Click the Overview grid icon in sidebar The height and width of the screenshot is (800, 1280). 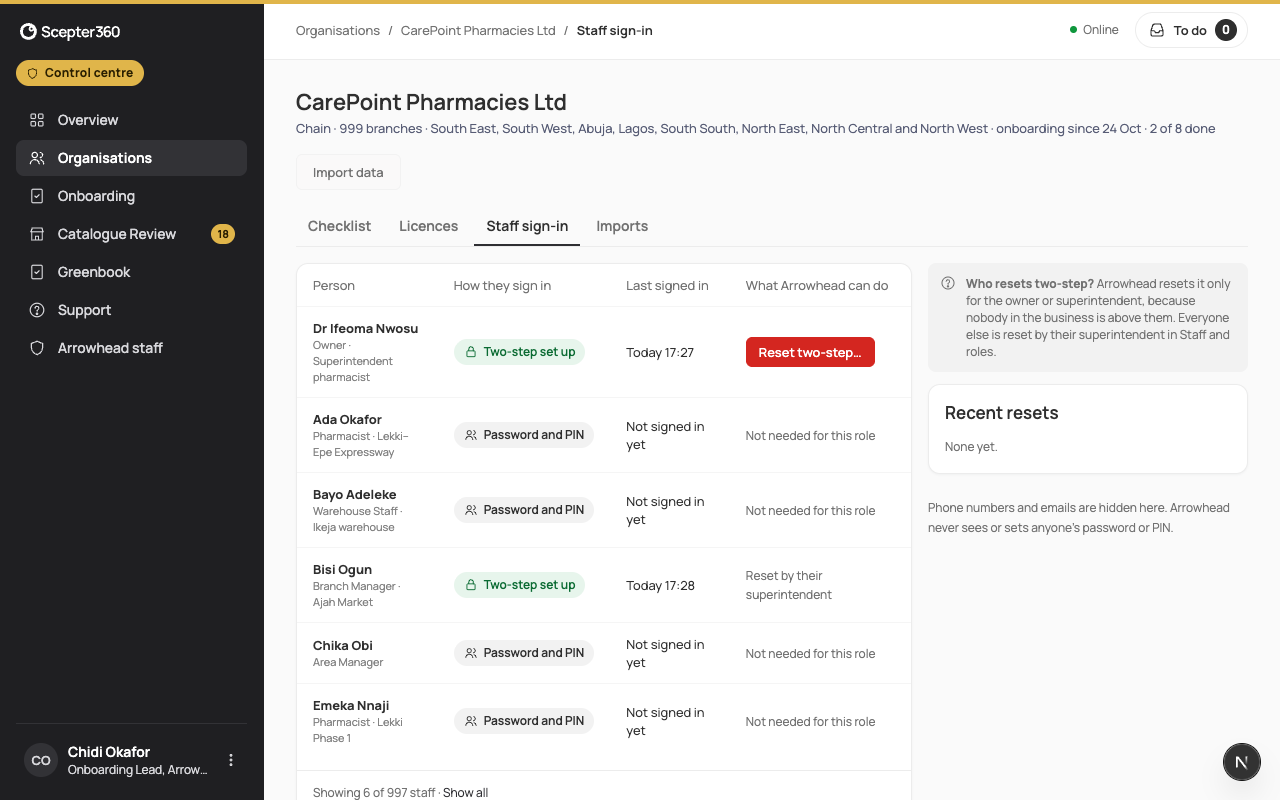pos(37,120)
